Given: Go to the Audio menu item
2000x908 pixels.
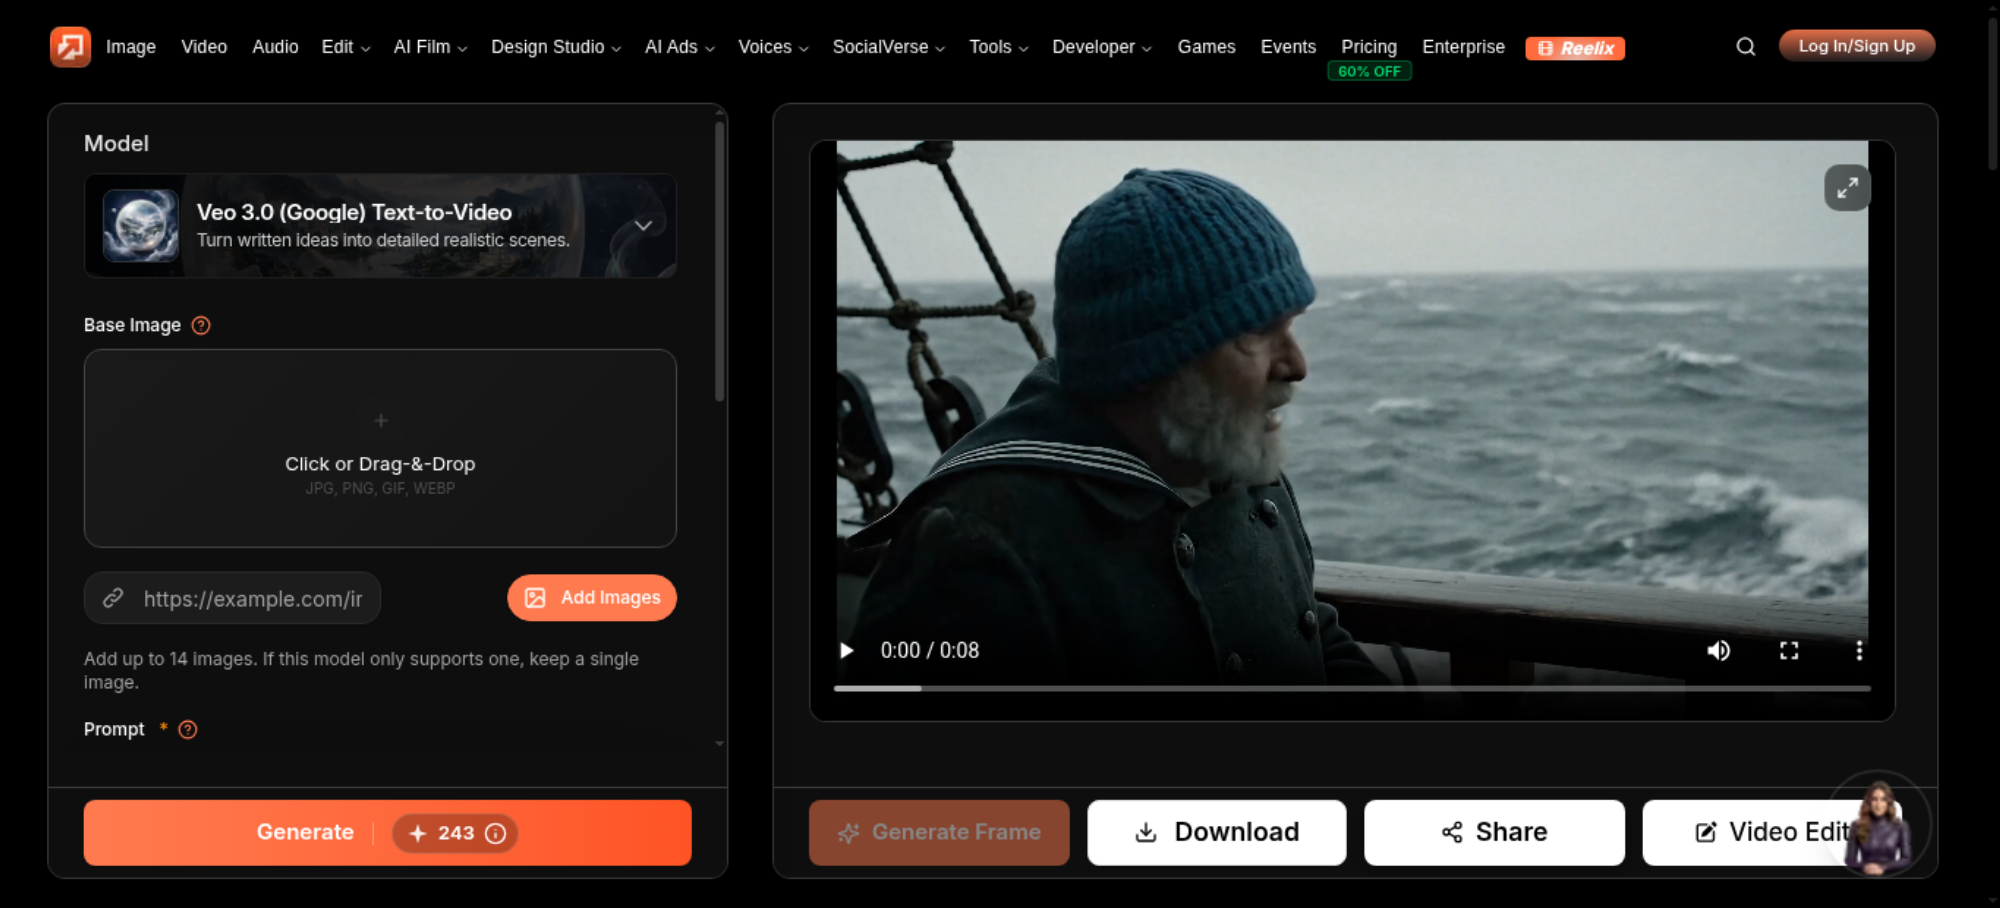Looking at the screenshot, I should (275, 47).
